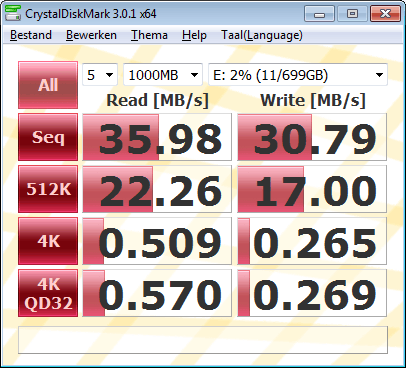This screenshot has height=368, width=406.
Task: Expand the test count dropdown showing 5
Action: [100, 75]
